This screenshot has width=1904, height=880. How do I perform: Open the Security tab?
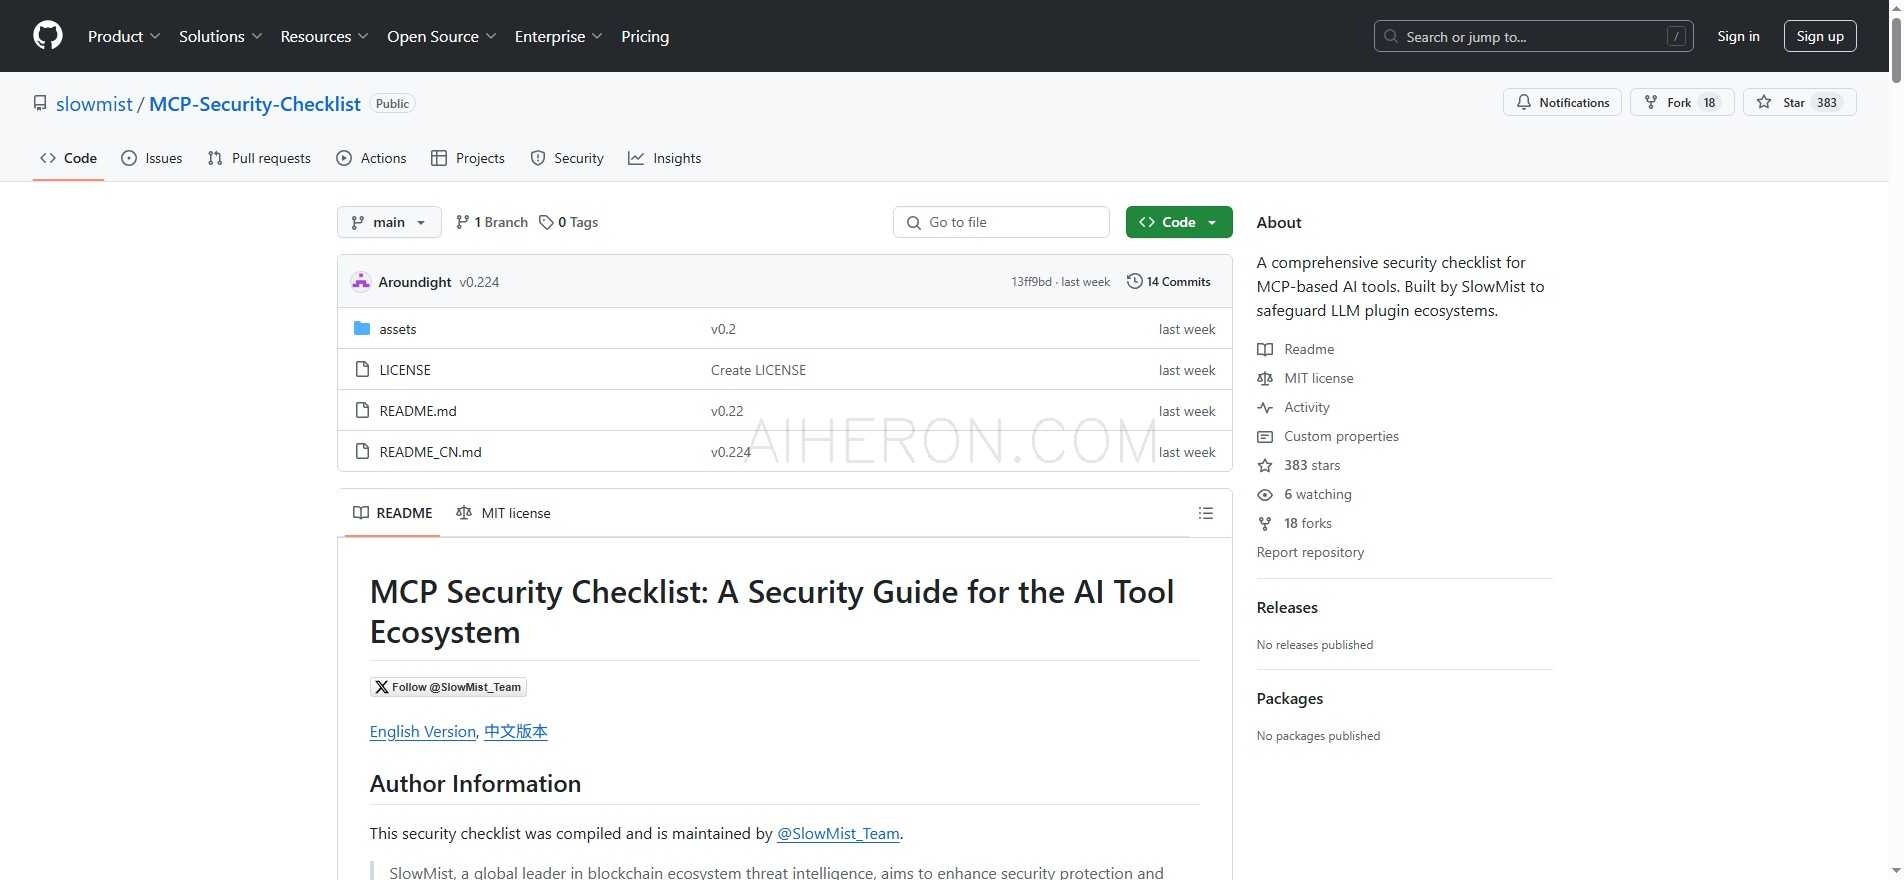(x=567, y=158)
